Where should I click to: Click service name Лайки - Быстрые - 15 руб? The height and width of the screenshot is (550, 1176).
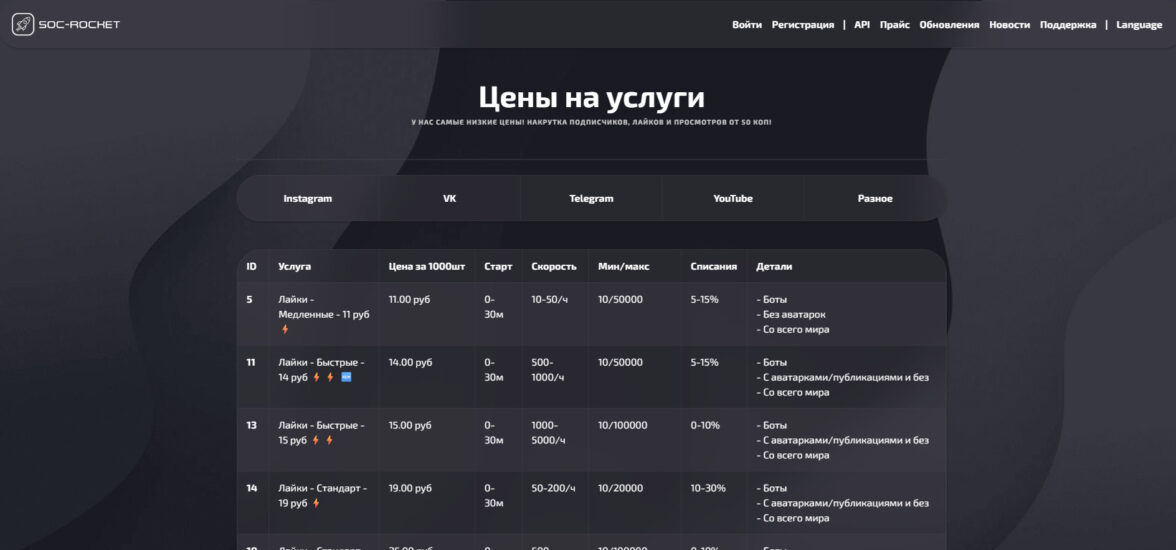[x=321, y=432]
